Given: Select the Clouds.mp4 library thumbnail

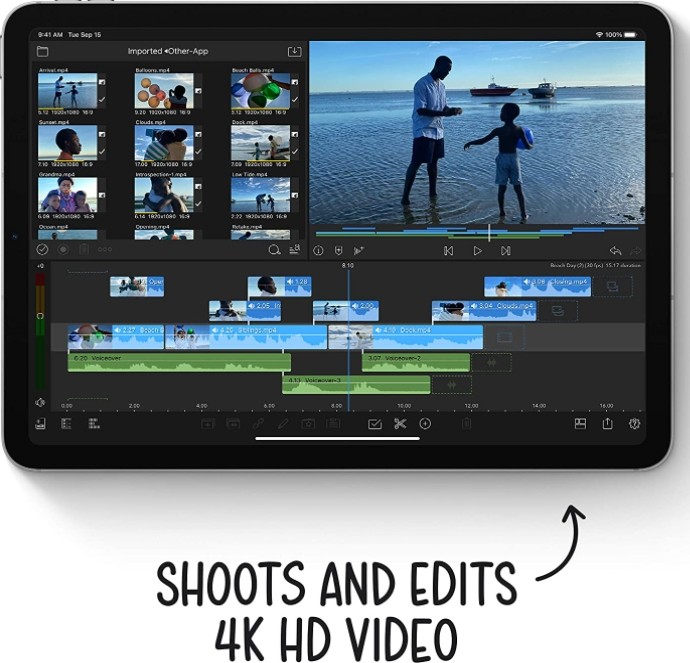Looking at the screenshot, I should (x=164, y=143).
